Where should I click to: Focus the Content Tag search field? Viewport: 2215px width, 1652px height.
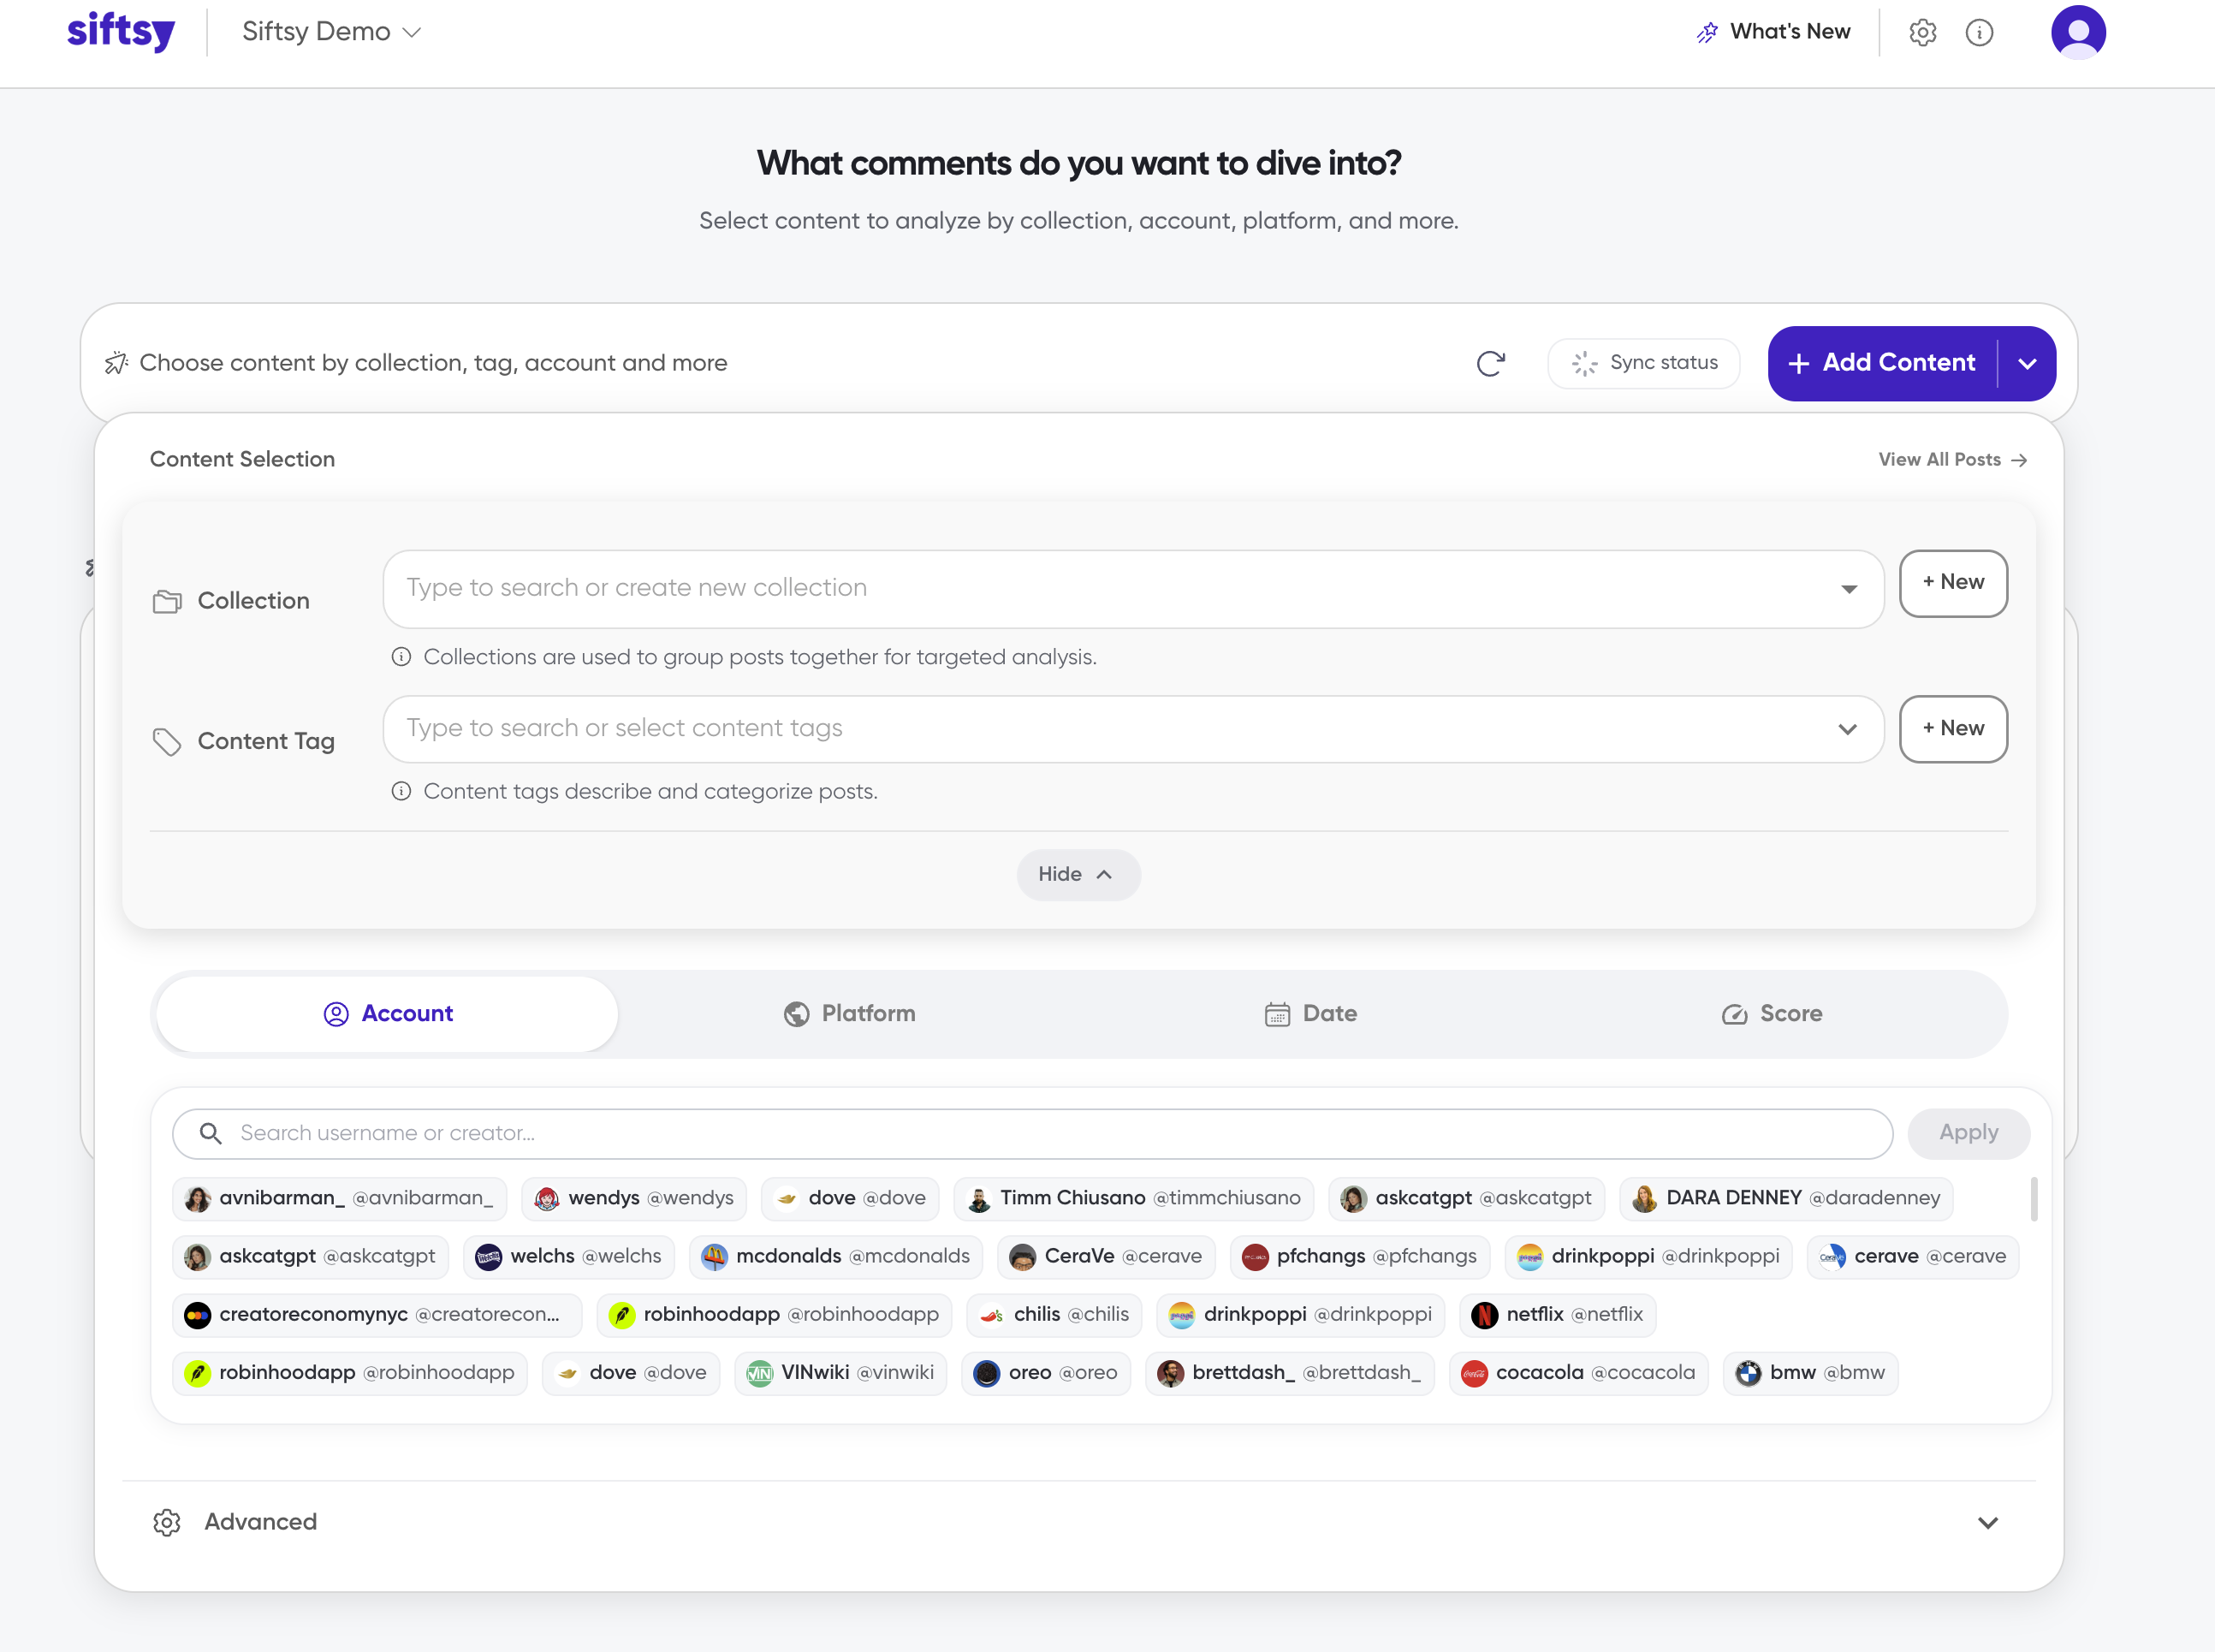coord(1133,729)
